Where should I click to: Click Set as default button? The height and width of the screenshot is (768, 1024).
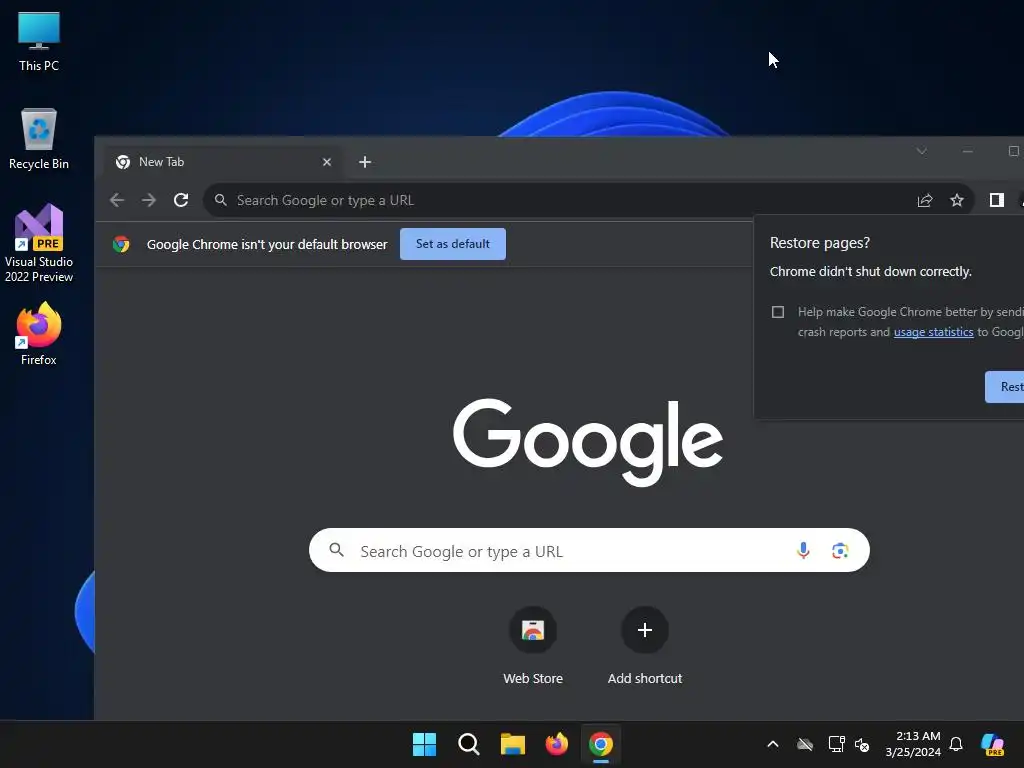click(453, 244)
